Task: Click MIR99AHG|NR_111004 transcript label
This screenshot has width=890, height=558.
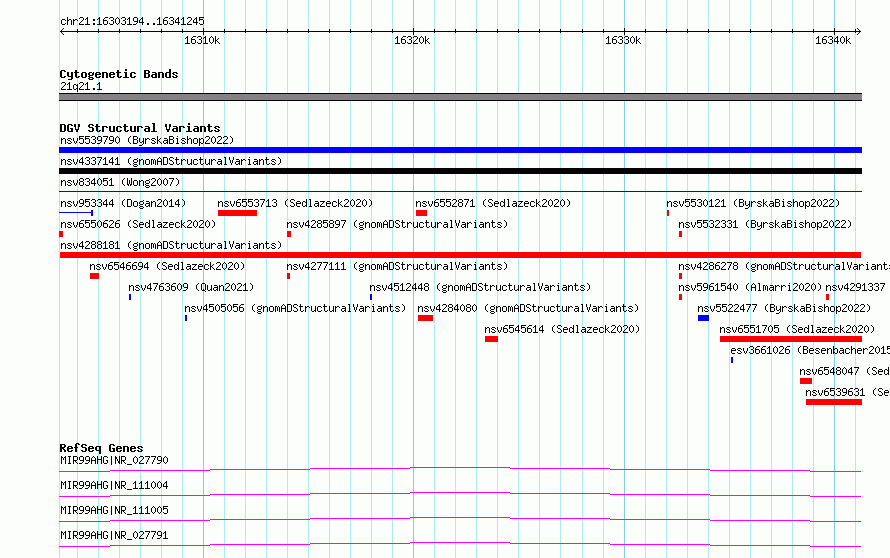Action: point(114,485)
